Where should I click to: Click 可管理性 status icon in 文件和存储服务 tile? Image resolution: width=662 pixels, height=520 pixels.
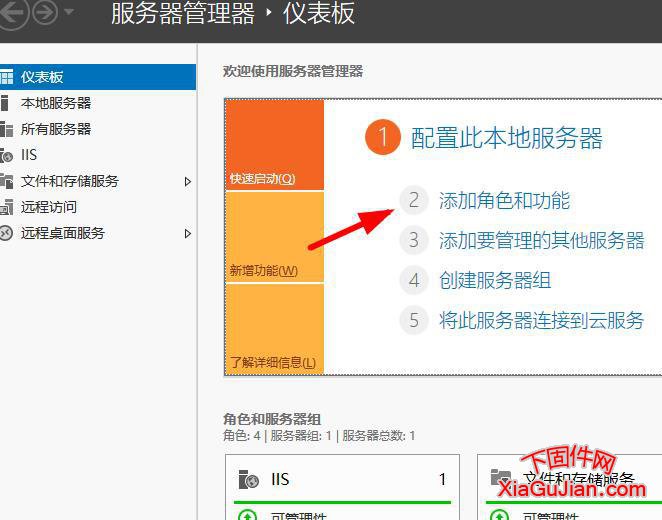pos(499,515)
